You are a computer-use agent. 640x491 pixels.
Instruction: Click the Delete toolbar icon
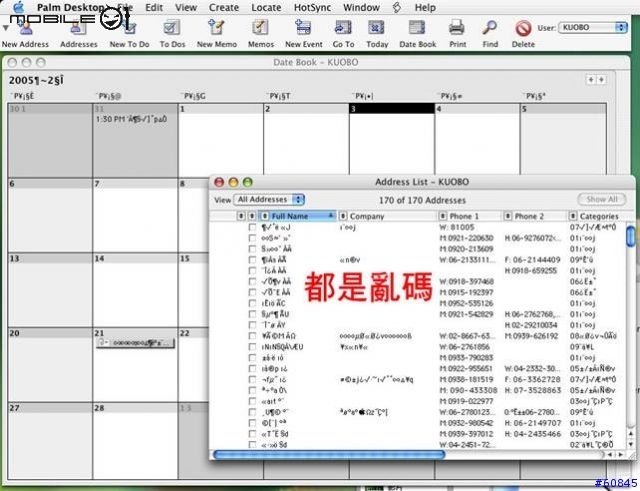523,28
